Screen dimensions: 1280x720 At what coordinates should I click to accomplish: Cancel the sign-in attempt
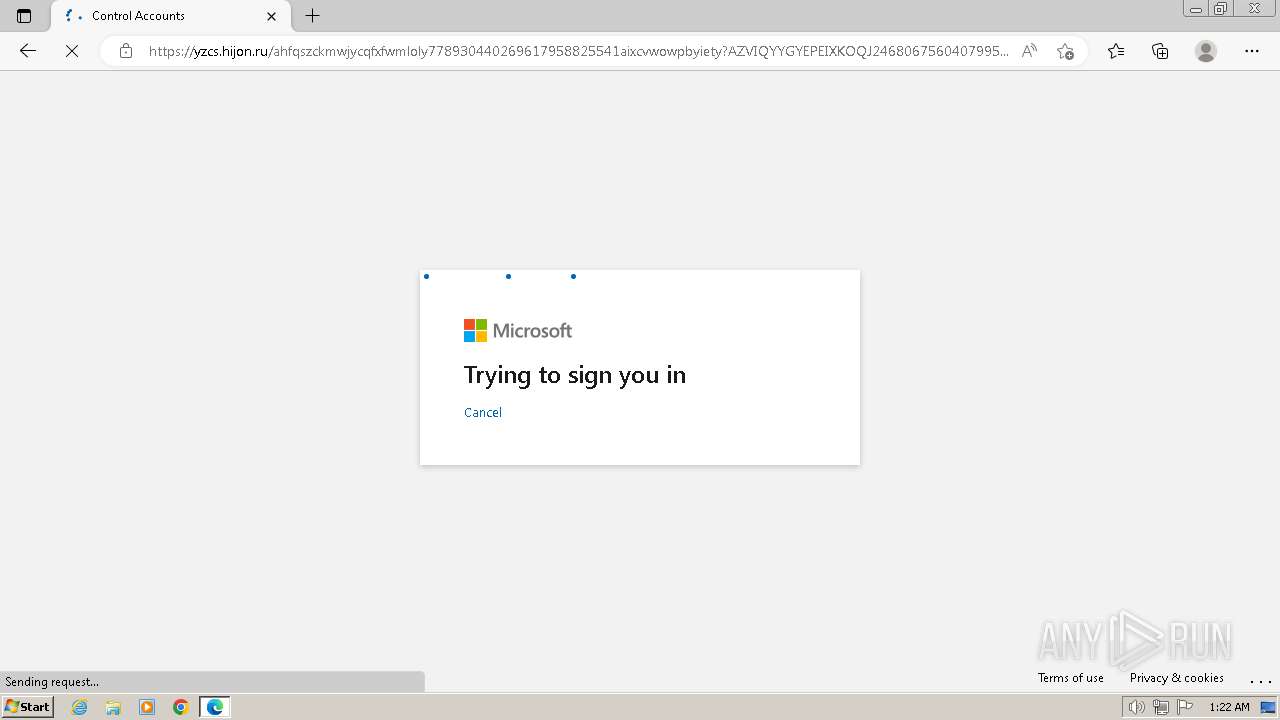point(483,412)
